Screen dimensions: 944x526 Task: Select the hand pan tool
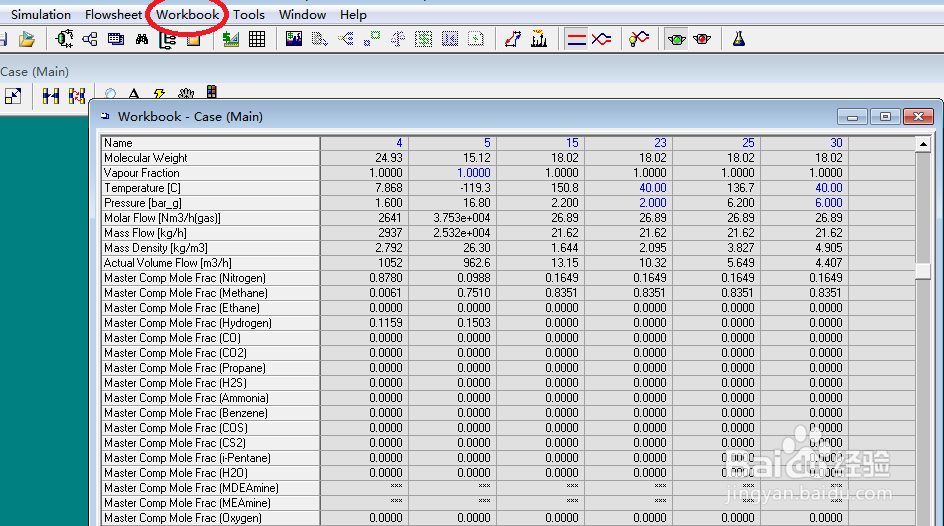coord(186,93)
